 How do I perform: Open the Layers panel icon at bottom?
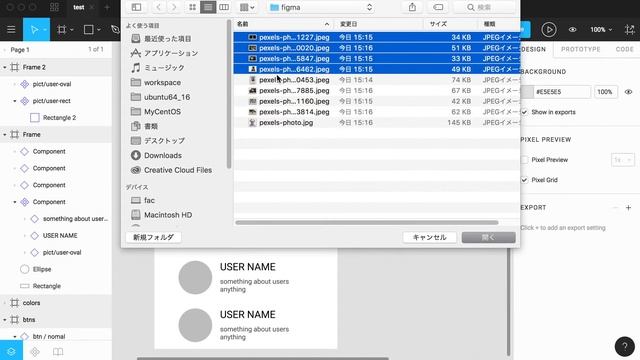(11, 351)
